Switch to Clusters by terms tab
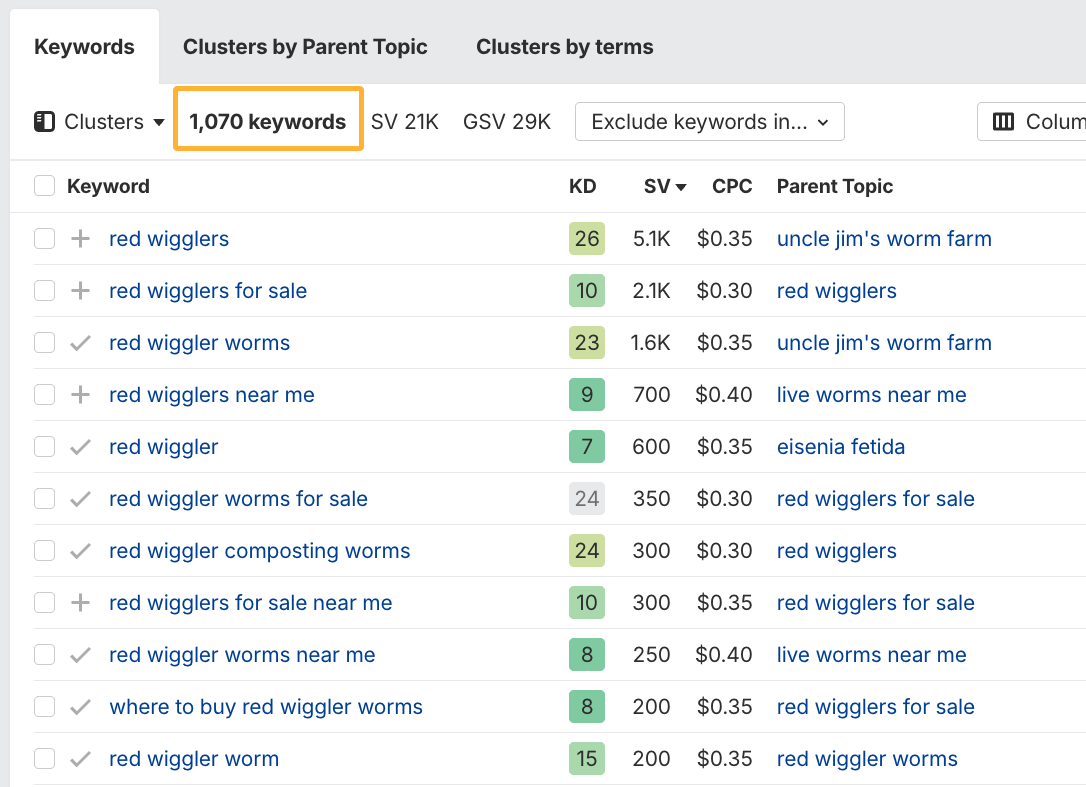Image resolution: width=1086 pixels, height=787 pixels. pyautogui.click(x=563, y=46)
